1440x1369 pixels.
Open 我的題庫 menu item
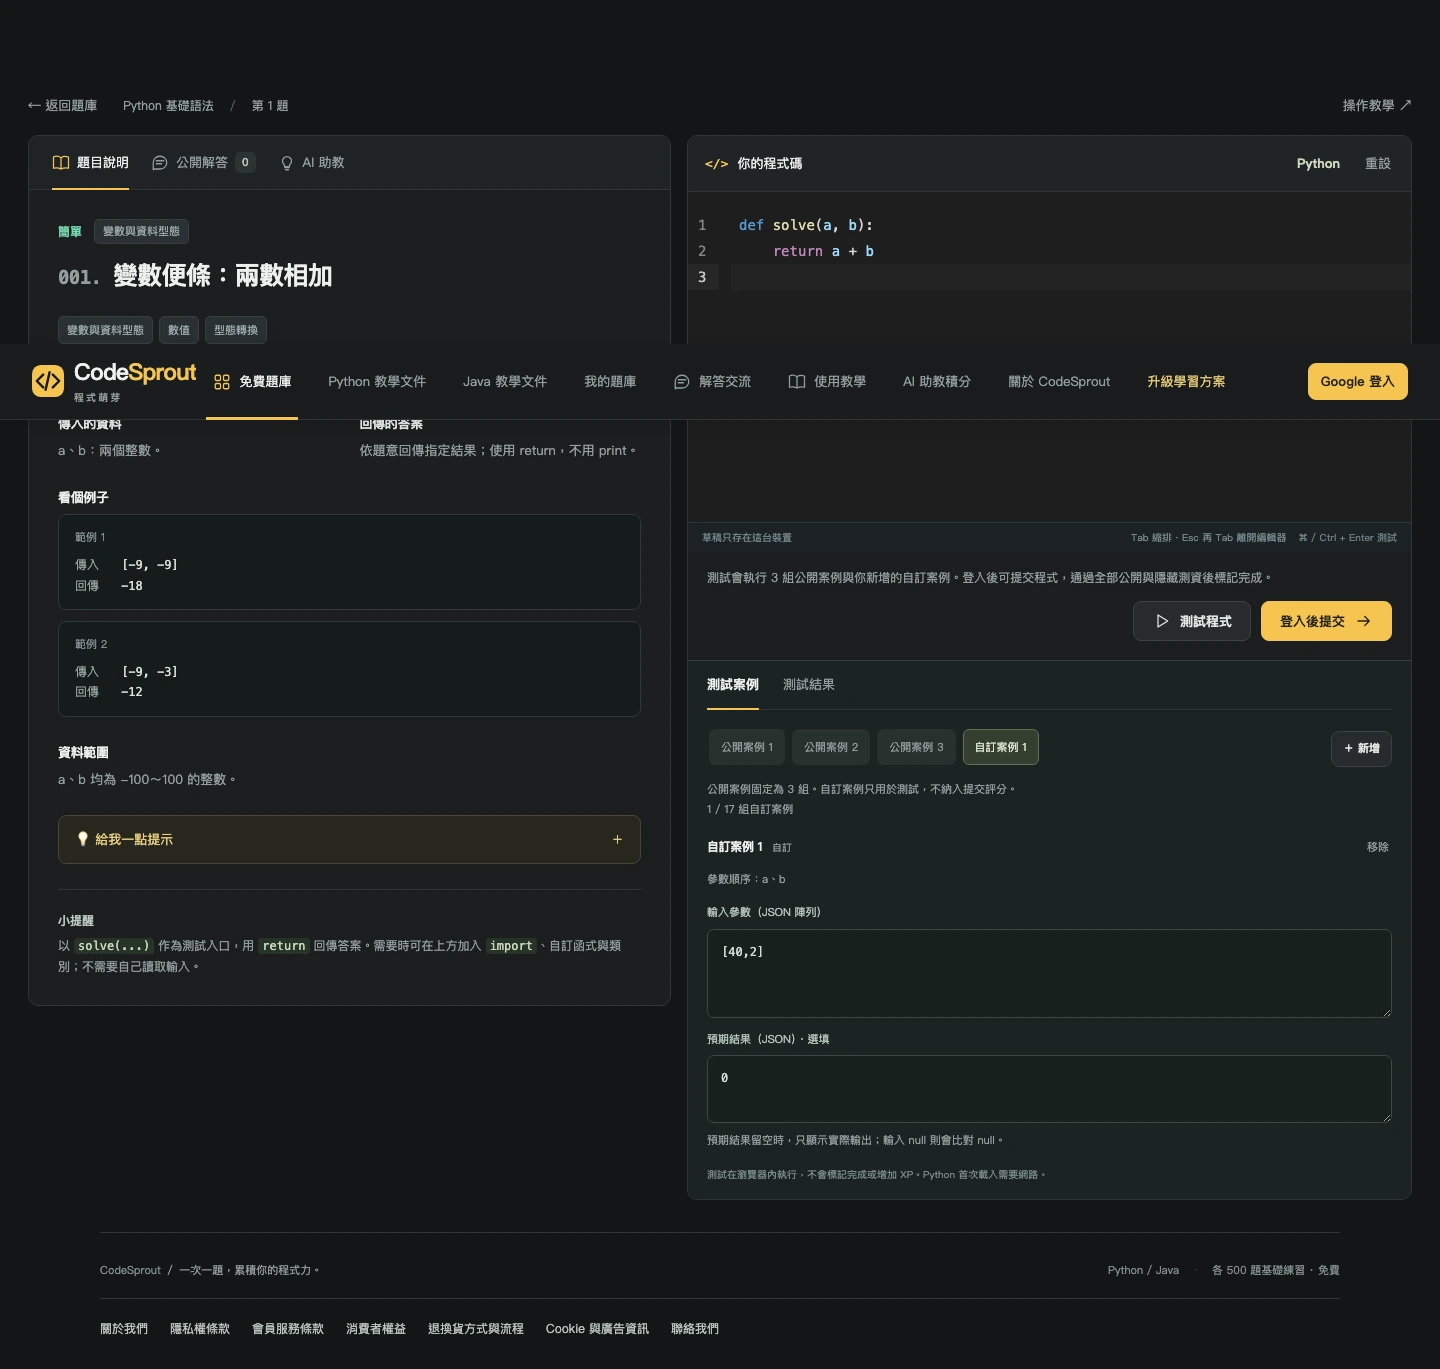tap(610, 382)
